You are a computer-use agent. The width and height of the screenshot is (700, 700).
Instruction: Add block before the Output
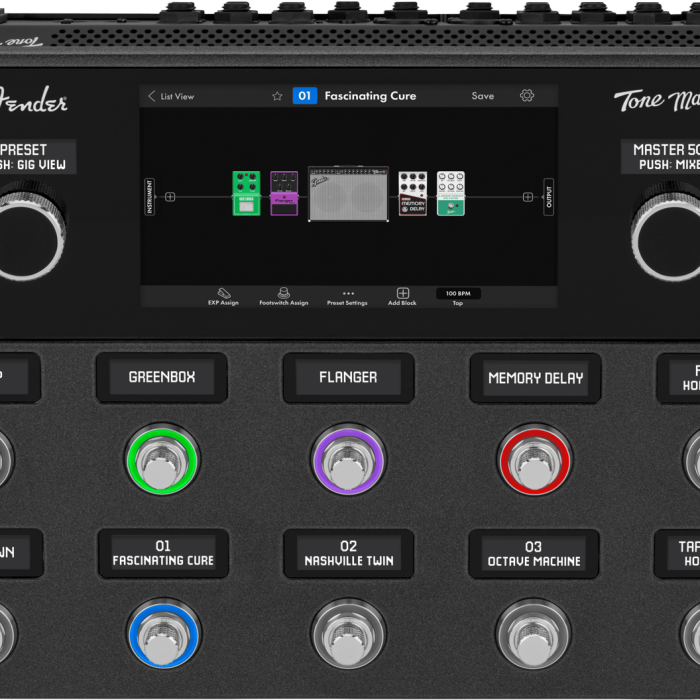pos(528,197)
